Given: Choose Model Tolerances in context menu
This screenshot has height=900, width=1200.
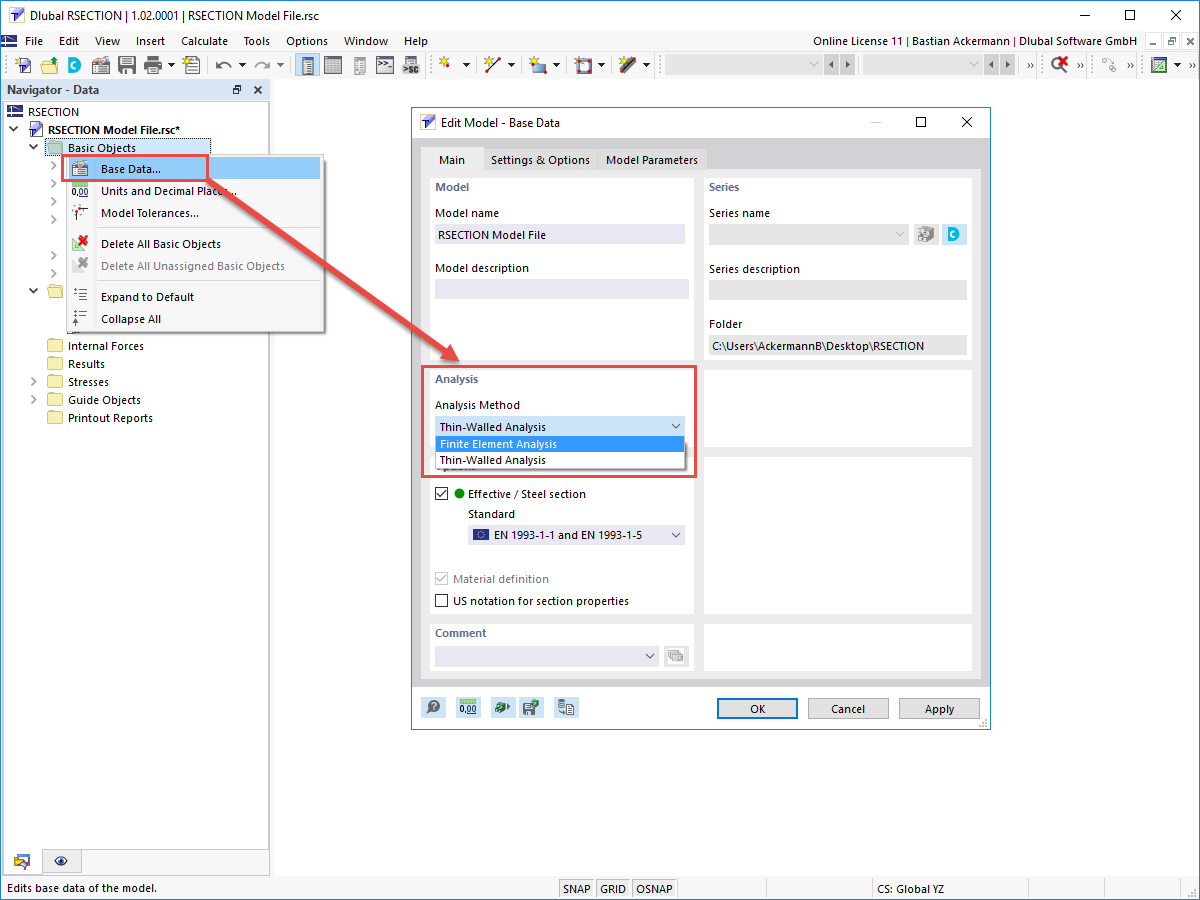Looking at the screenshot, I should [195, 213].
